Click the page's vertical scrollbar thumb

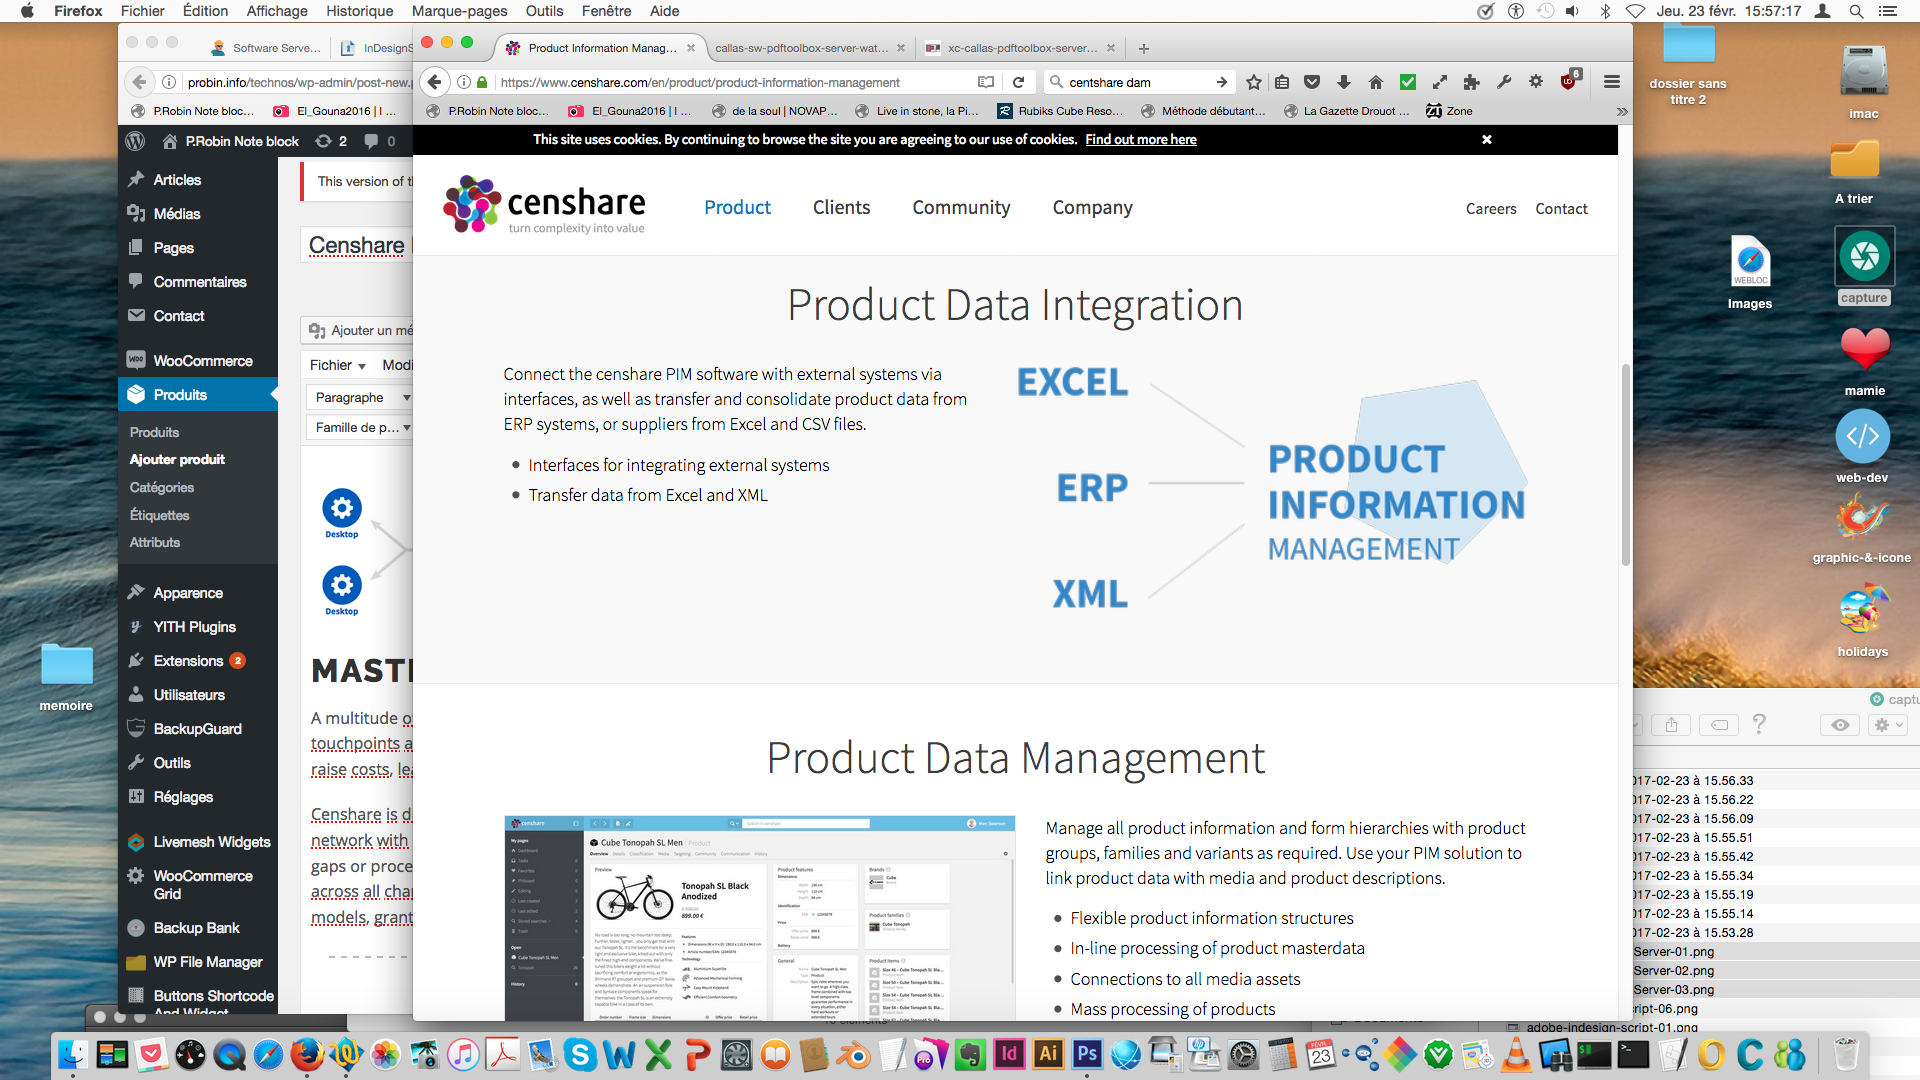tap(1625, 465)
